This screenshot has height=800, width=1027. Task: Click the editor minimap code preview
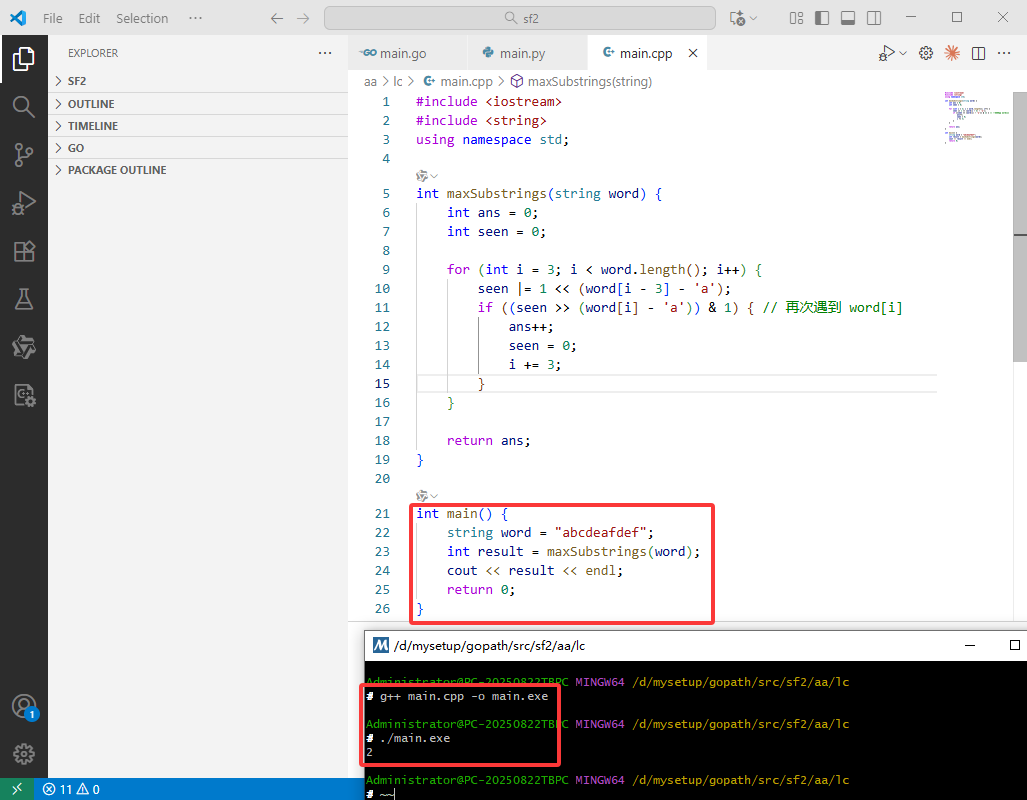977,118
